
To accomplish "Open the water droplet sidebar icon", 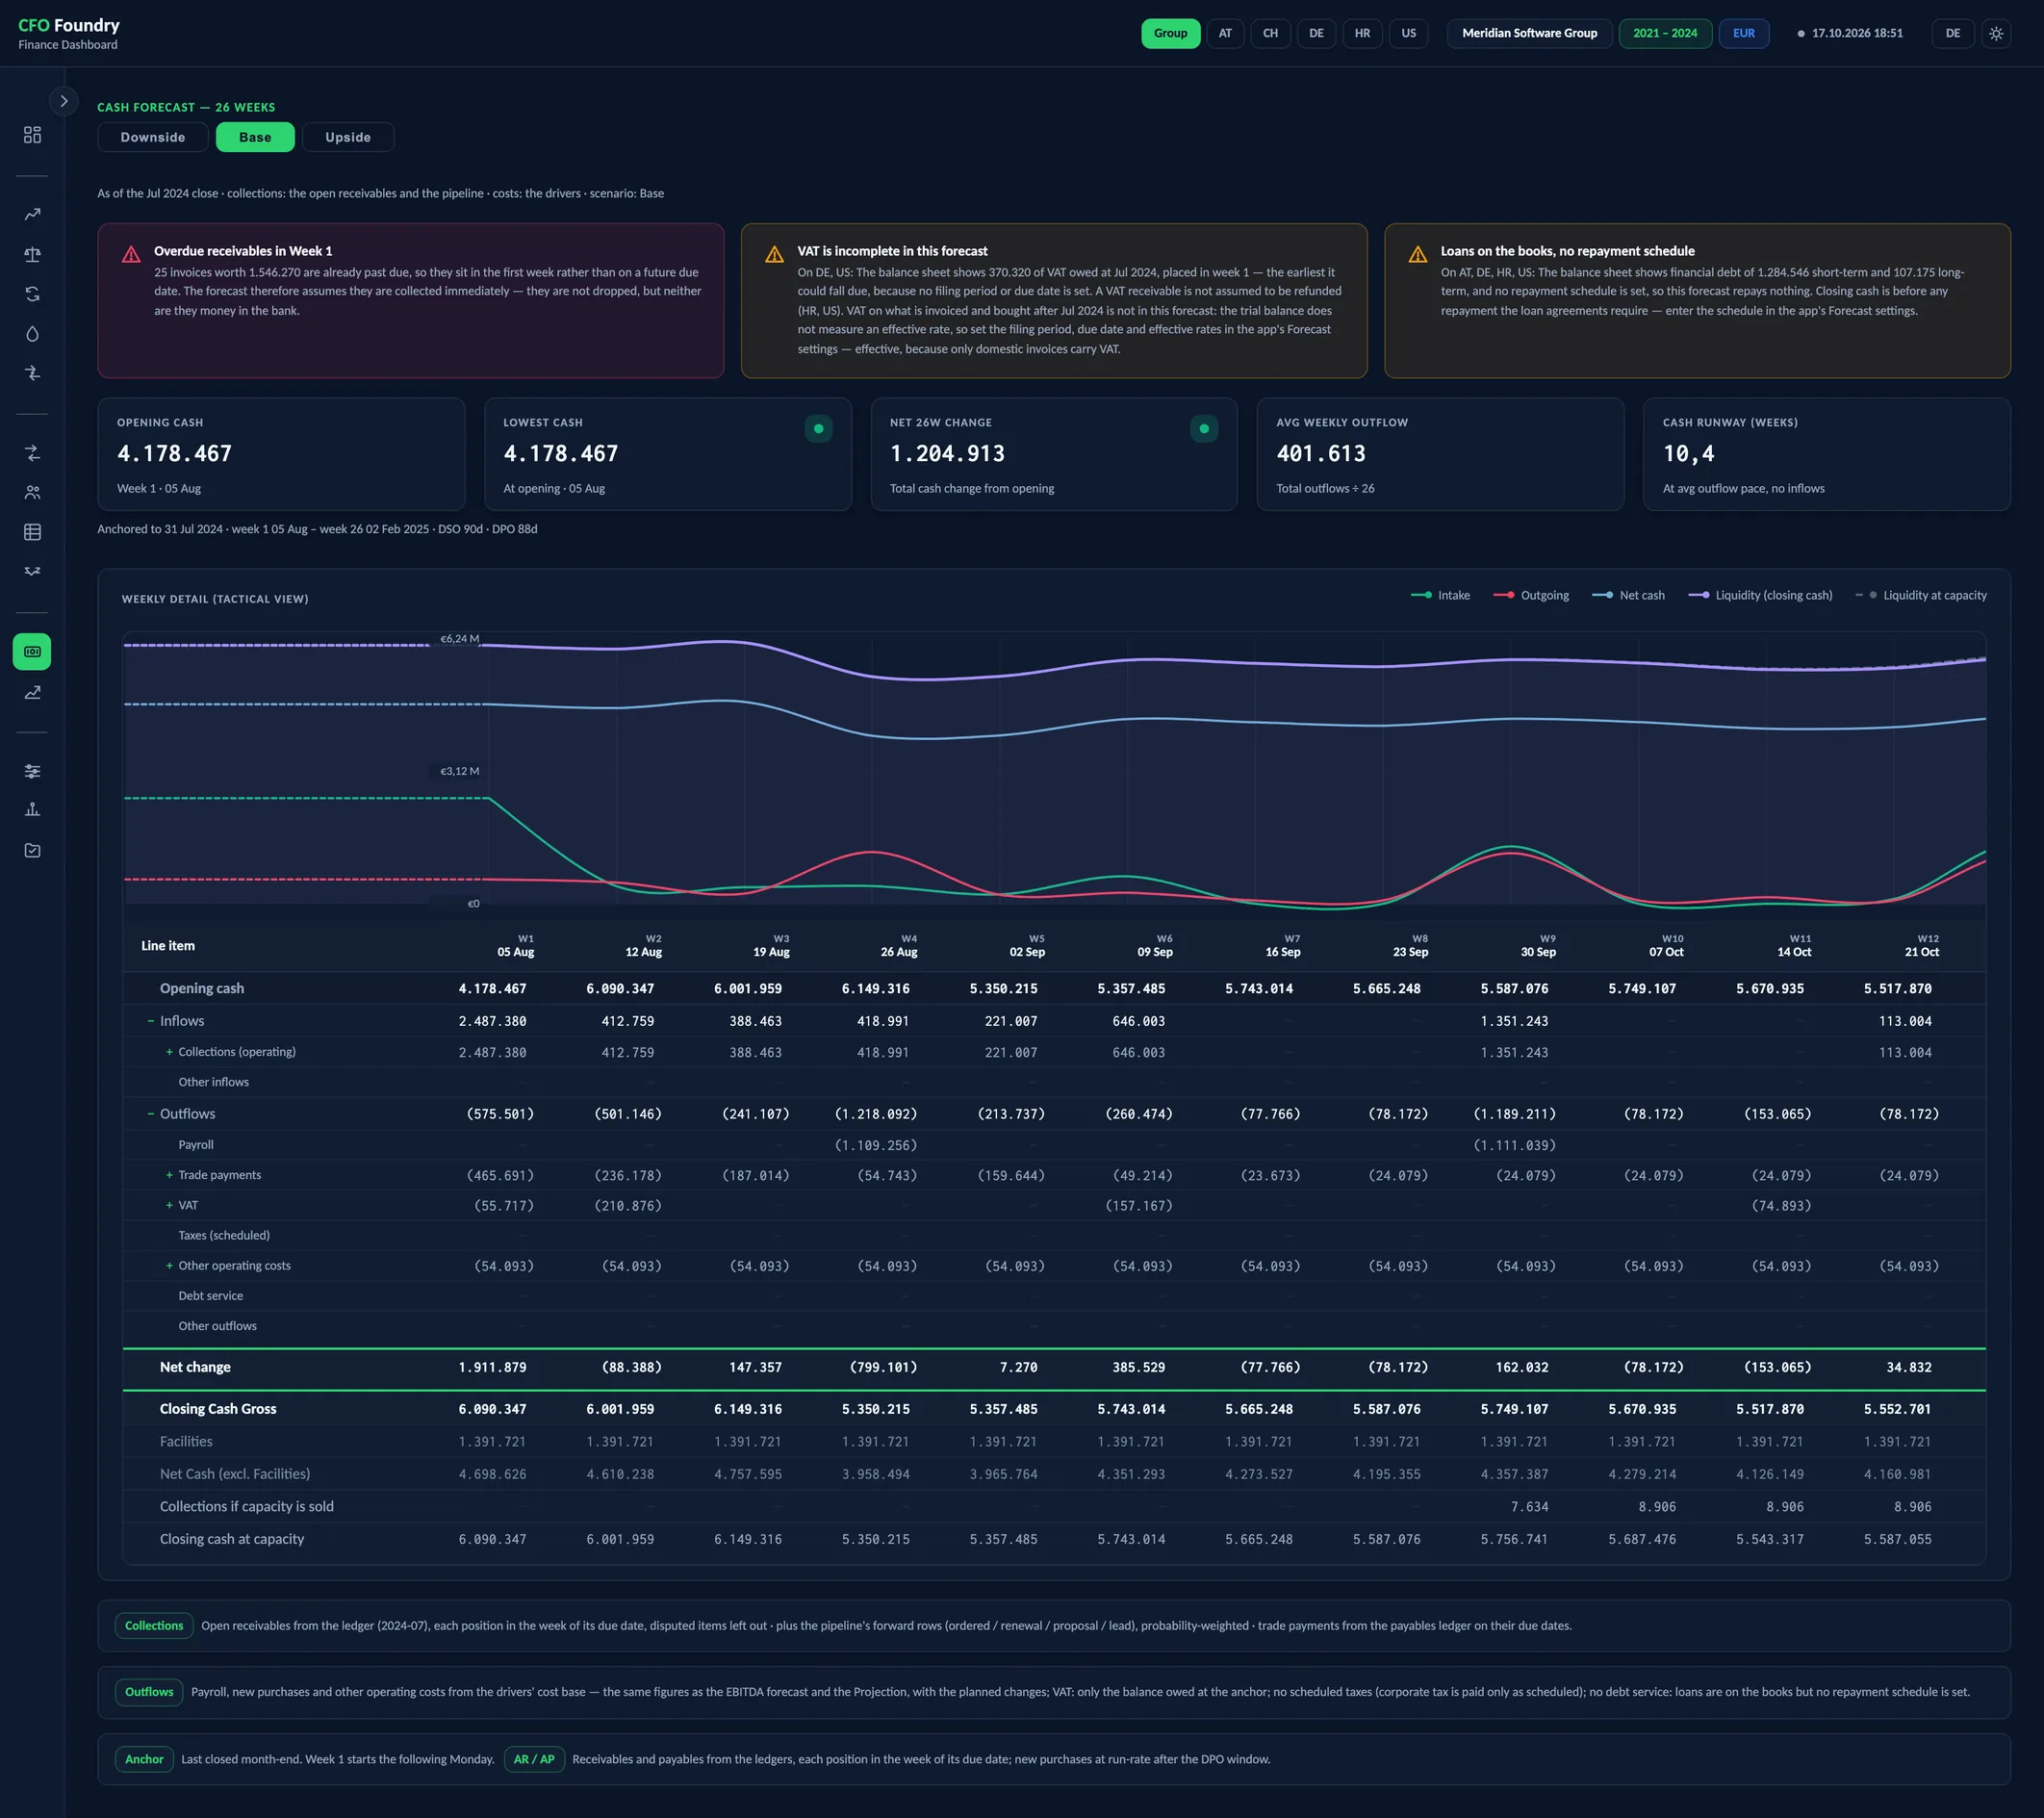I will (32, 334).
